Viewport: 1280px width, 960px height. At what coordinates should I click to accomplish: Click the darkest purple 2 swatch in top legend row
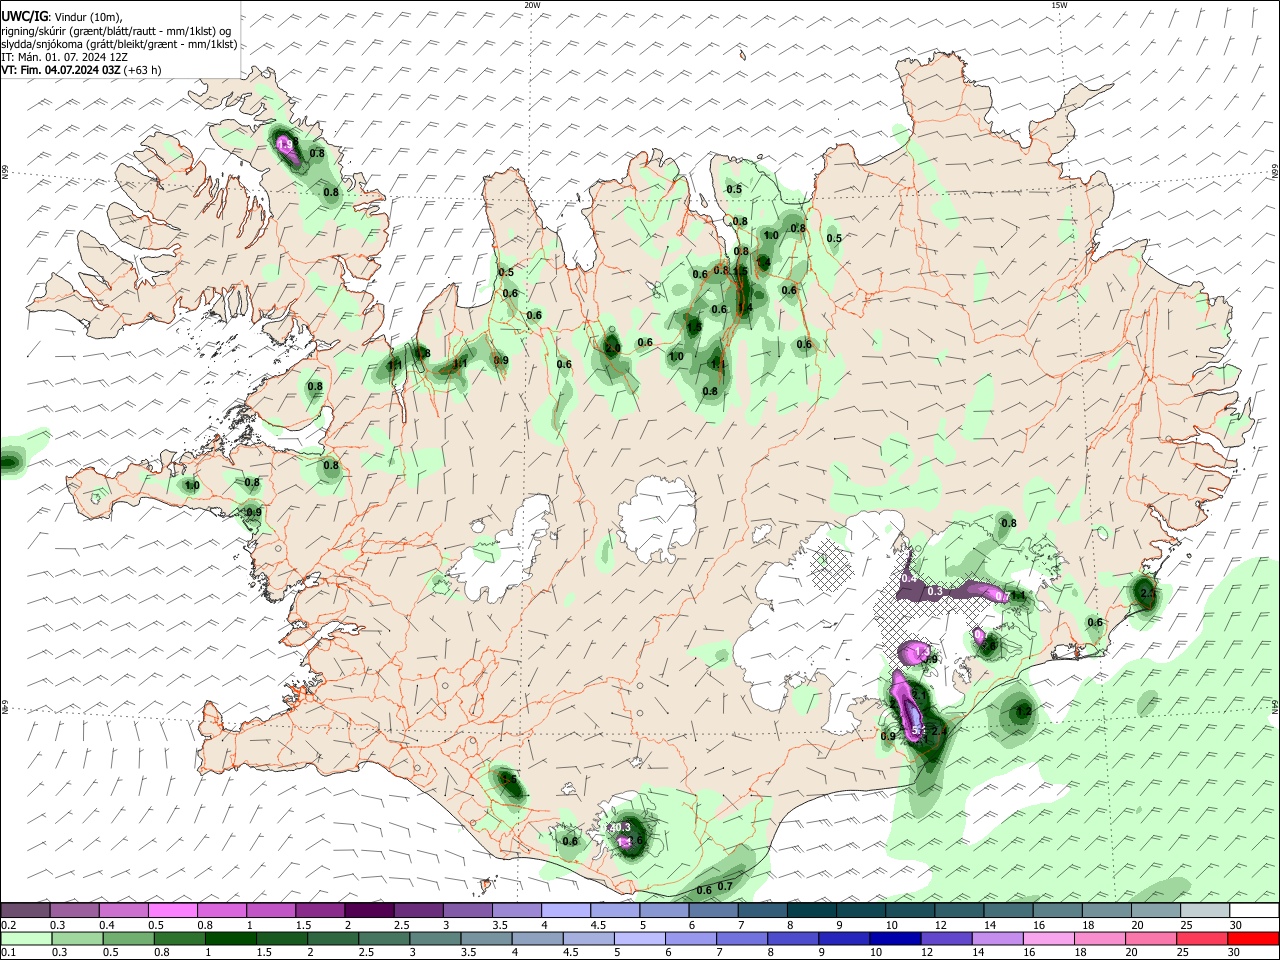point(369,910)
